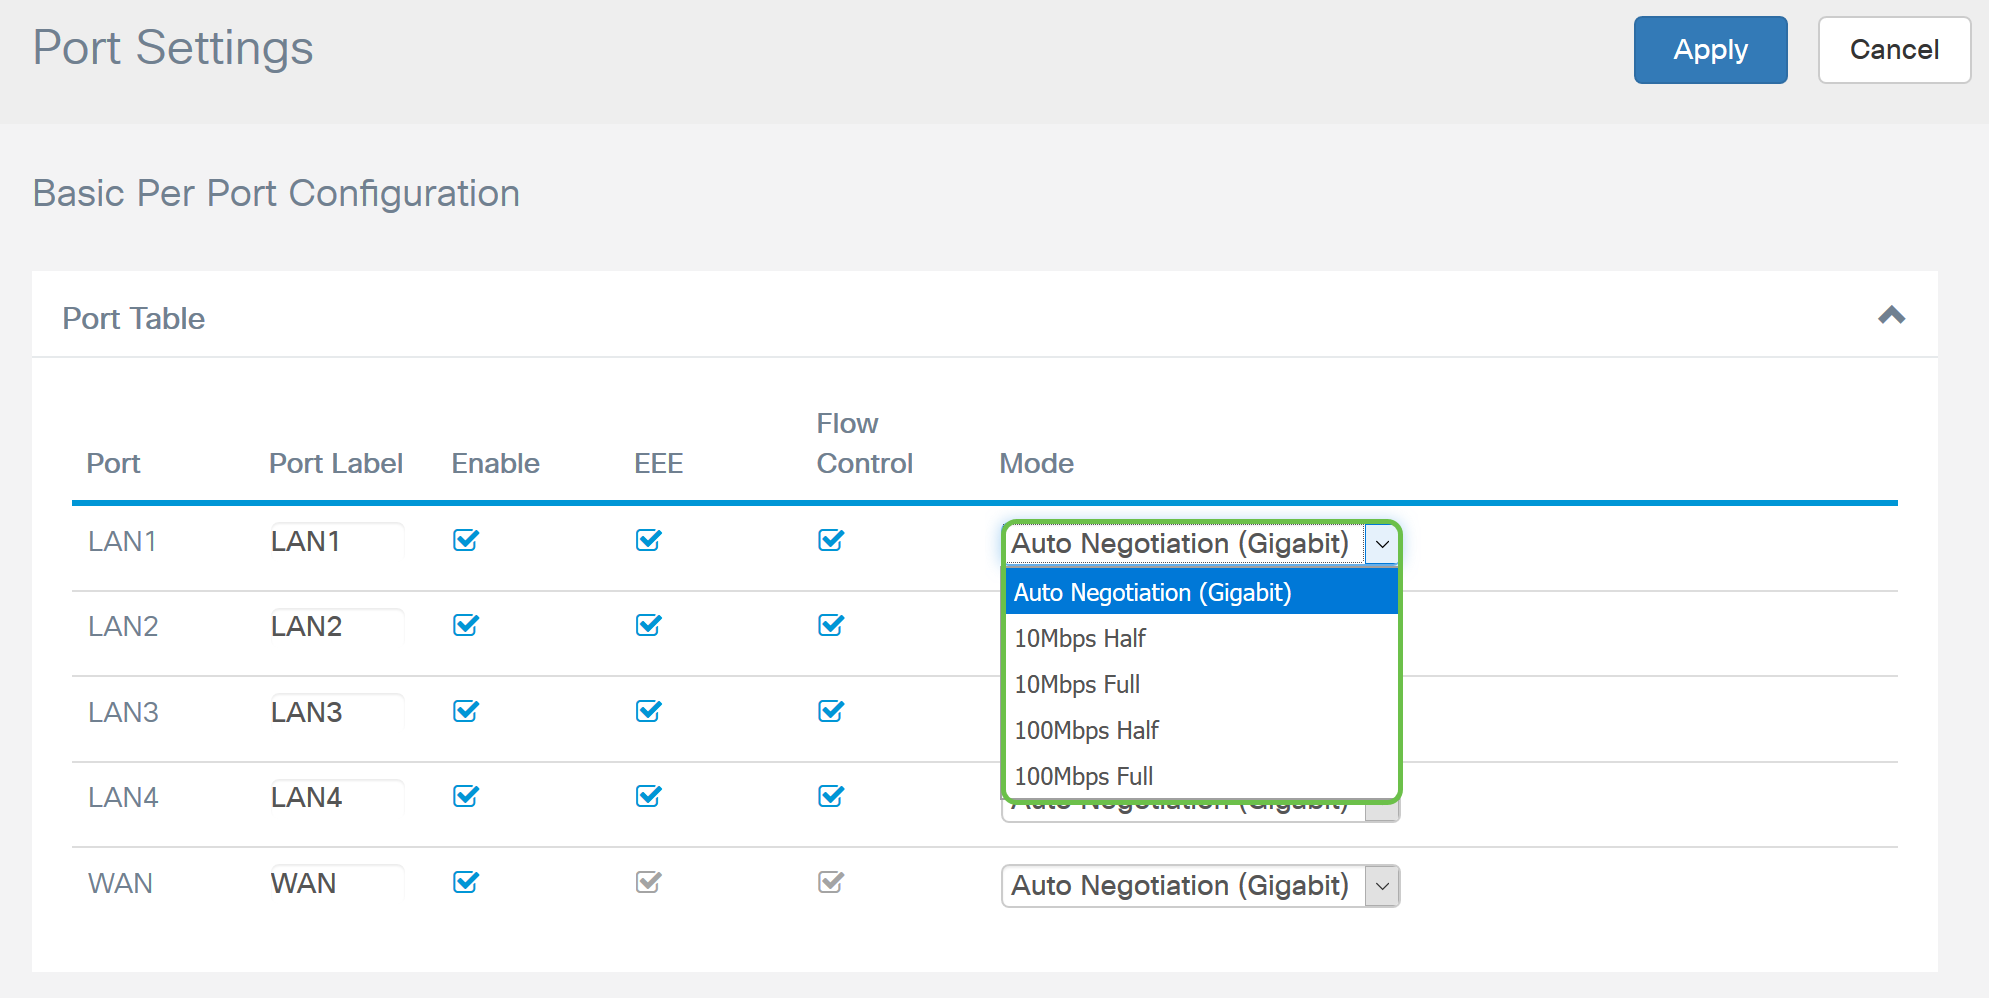Disable Flow Control on LAN3
This screenshot has width=1989, height=998.
point(831,711)
